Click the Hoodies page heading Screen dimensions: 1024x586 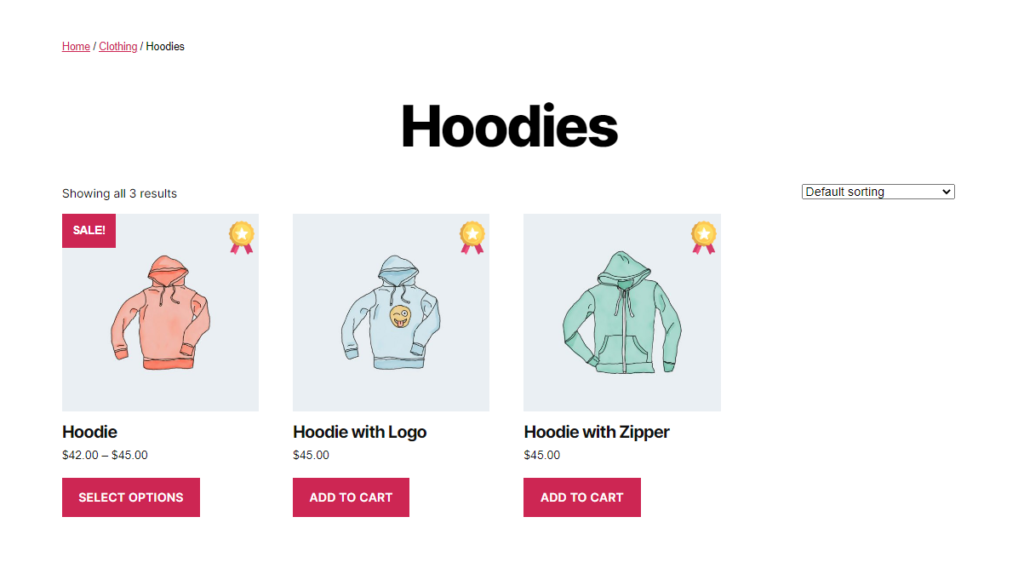509,126
